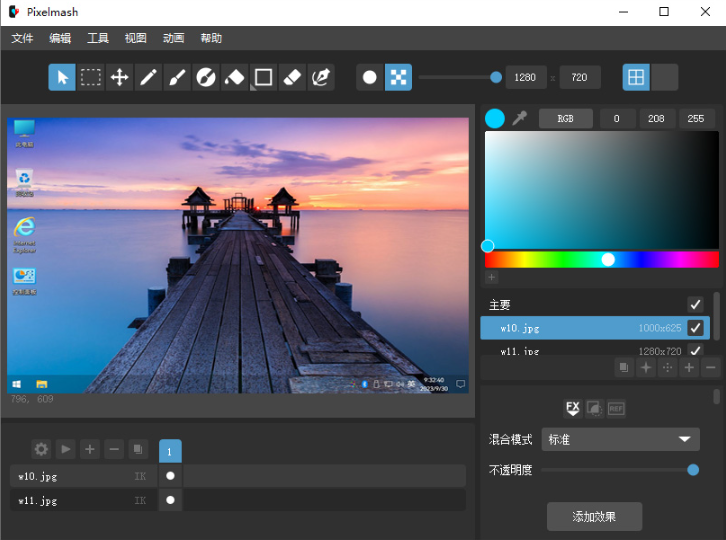Pick the eyedropper color picker
The width and height of the screenshot is (726, 540).
pos(519,118)
